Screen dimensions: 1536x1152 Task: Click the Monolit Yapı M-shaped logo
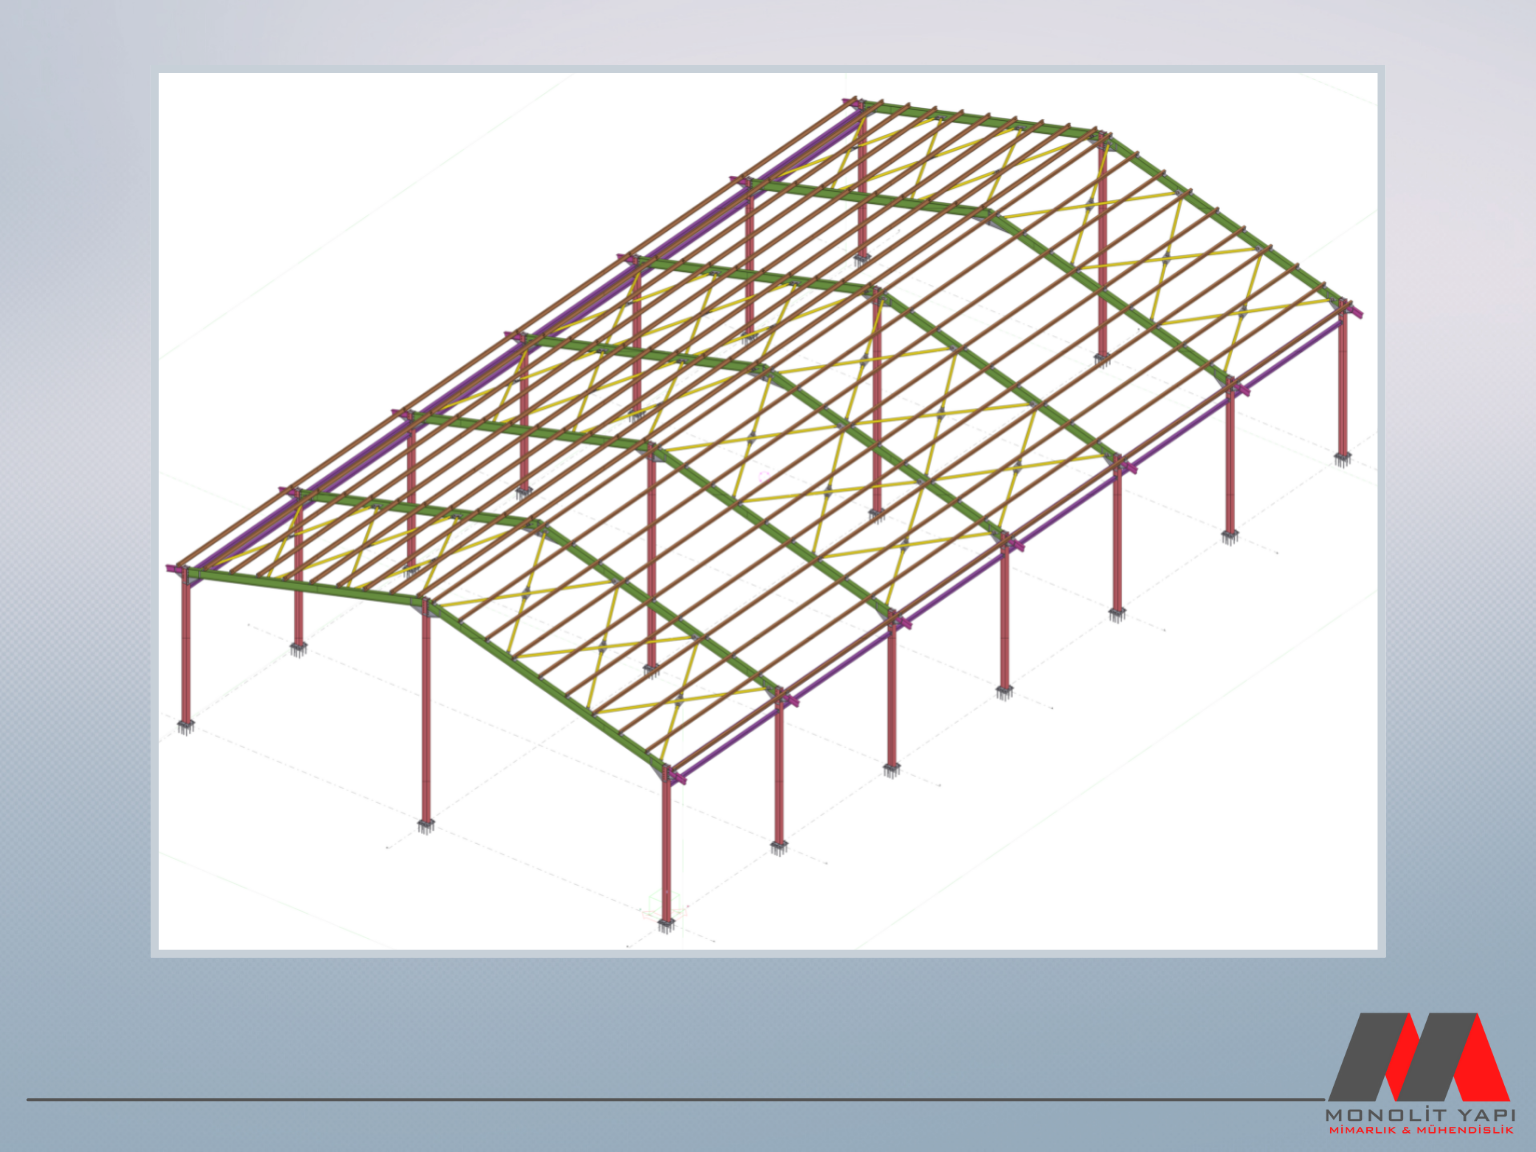[x=1418, y=1057]
